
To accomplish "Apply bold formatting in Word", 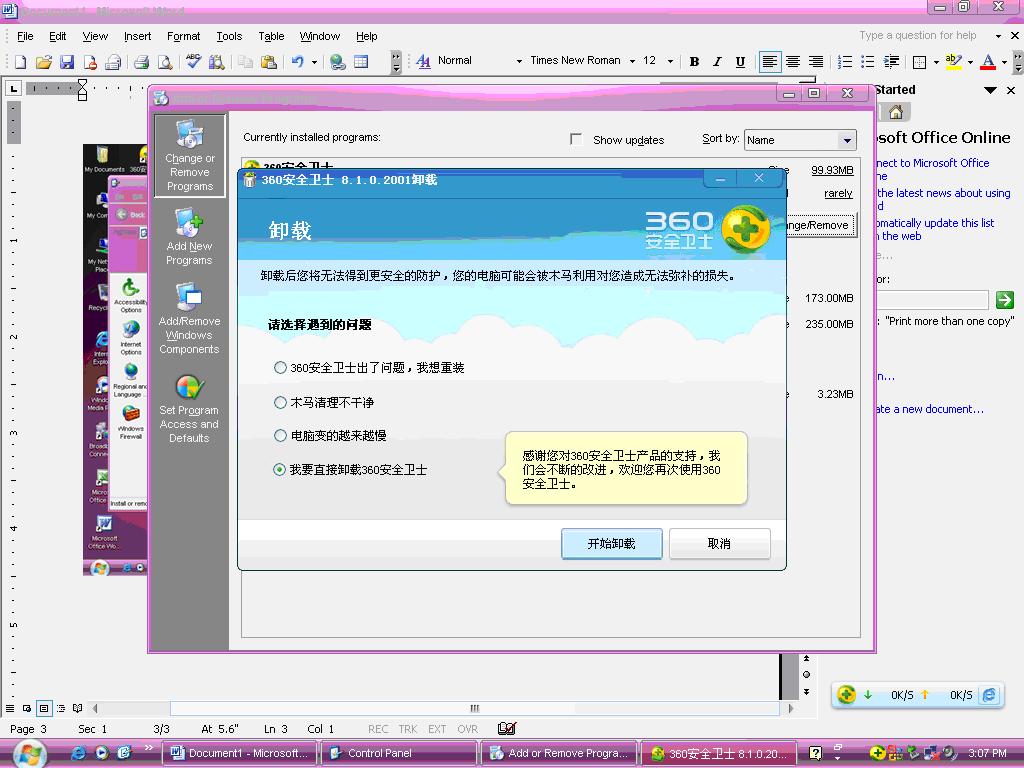I will (694, 61).
